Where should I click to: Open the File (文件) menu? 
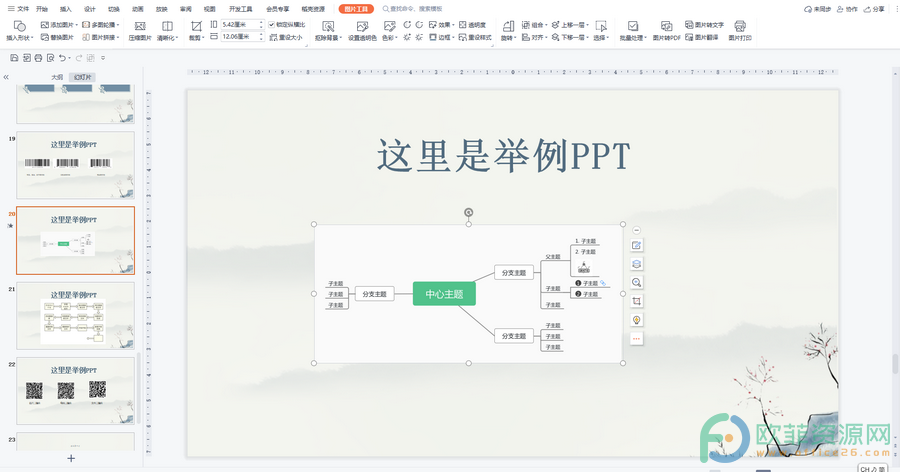(x=18, y=9)
